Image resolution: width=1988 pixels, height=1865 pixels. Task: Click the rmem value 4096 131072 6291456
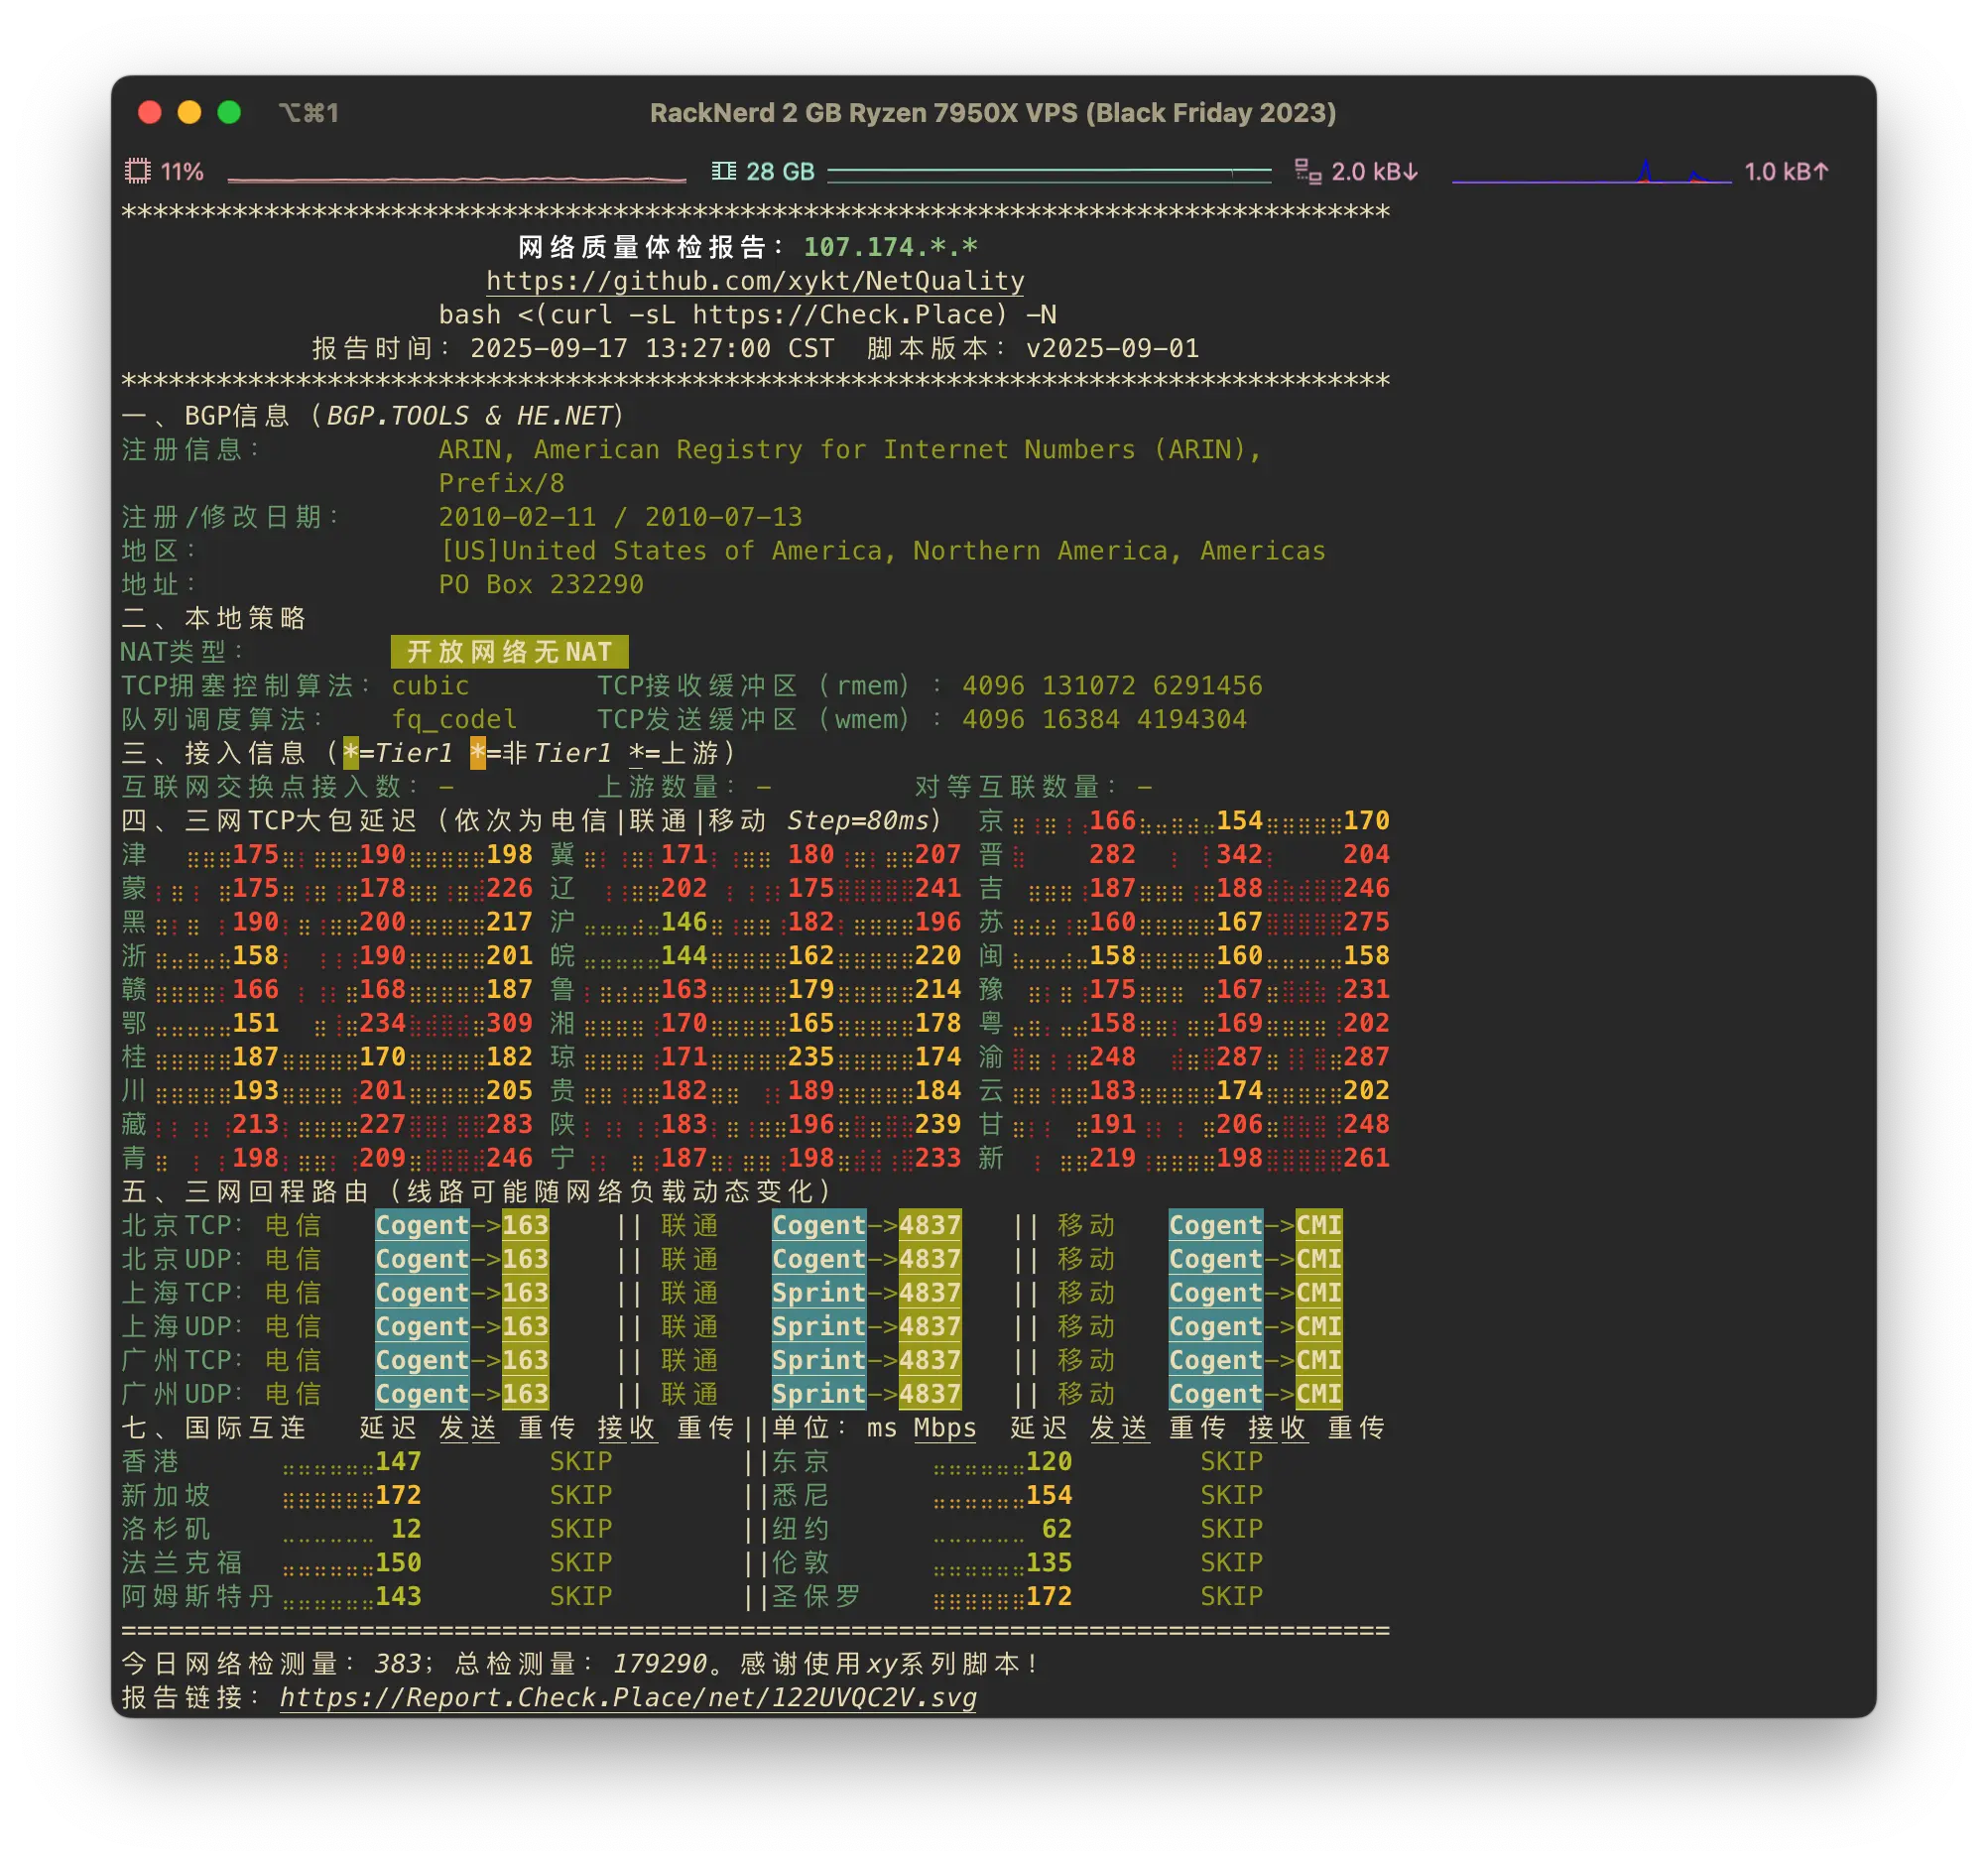point(1112,685)
